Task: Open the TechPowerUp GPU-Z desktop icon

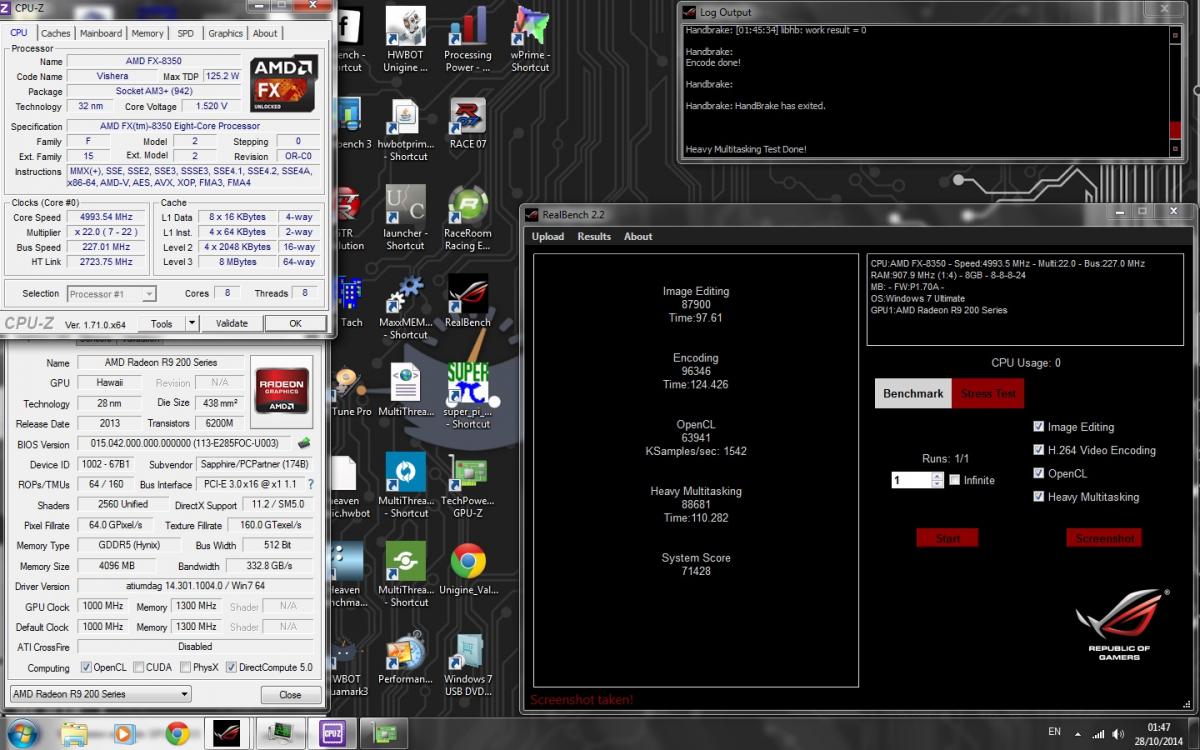Action: click(467, 486)
